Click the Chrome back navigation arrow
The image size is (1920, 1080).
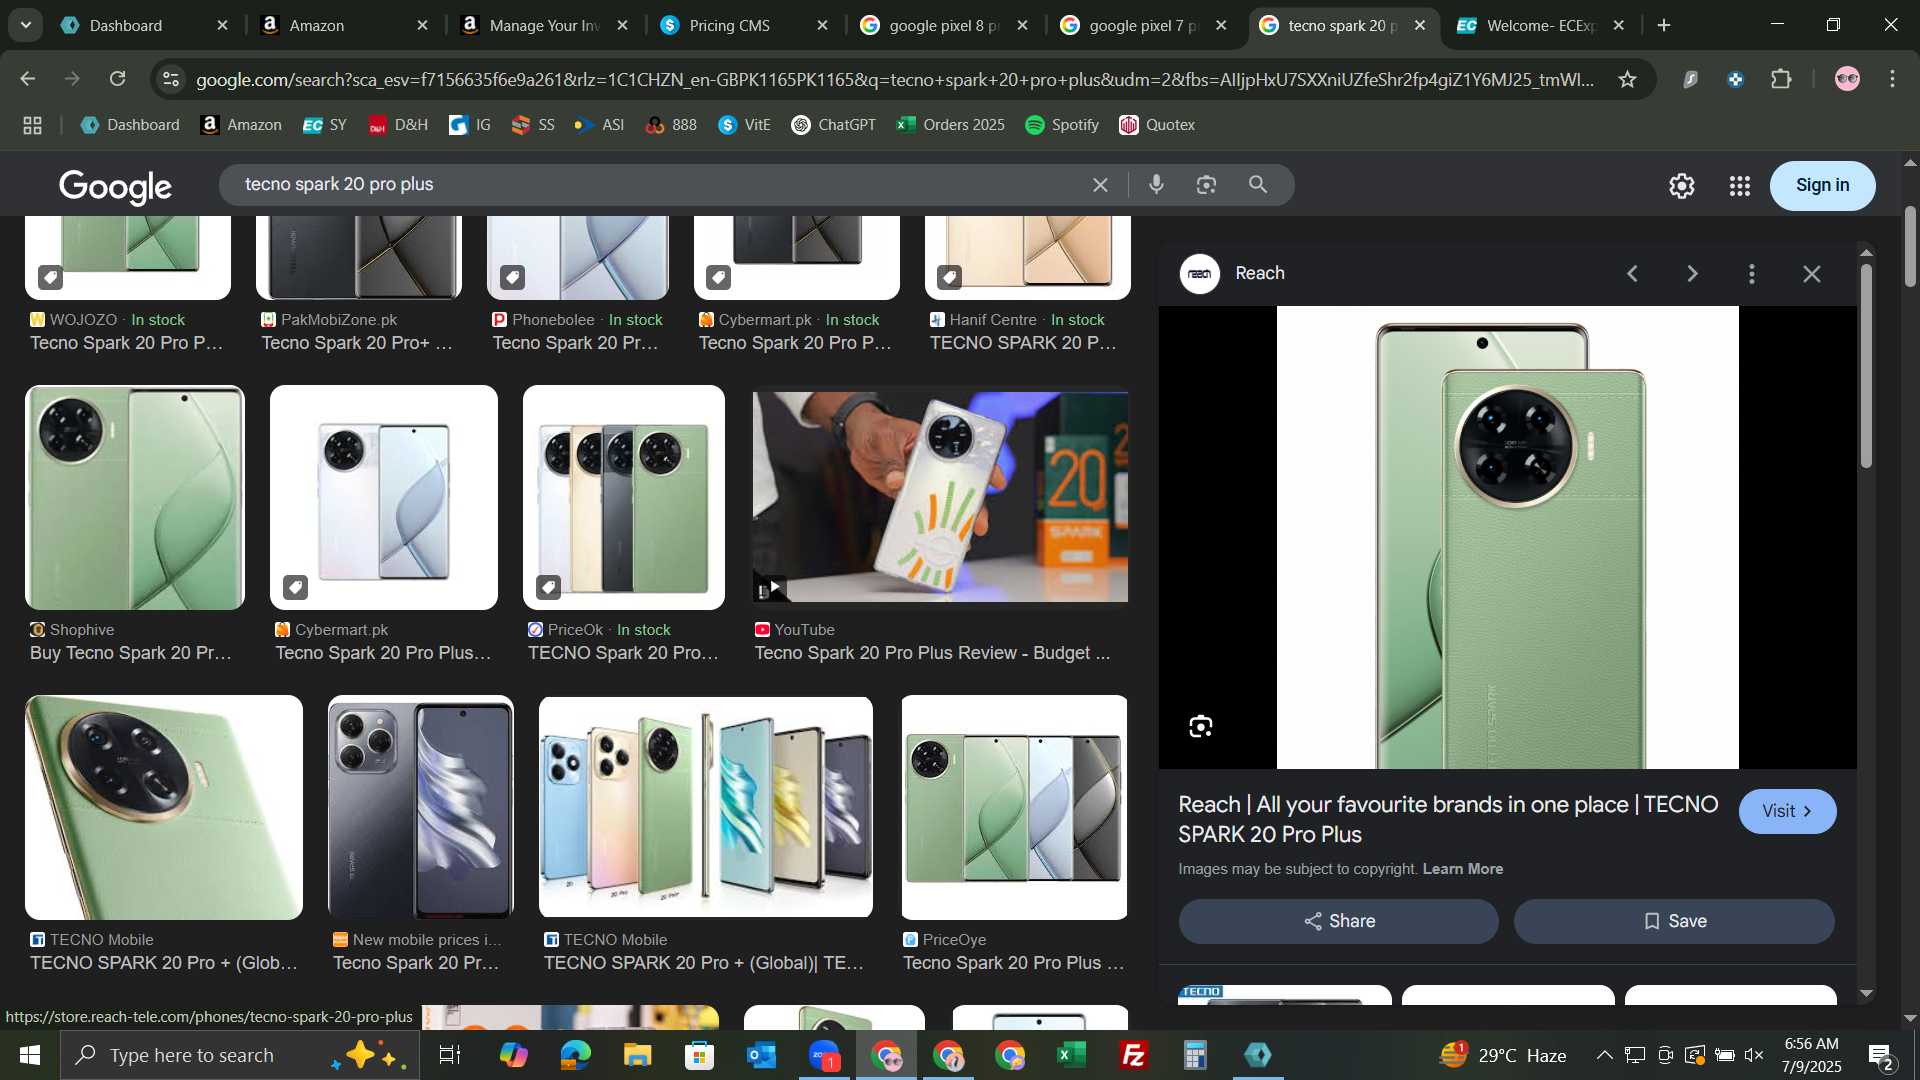[27, 79]
